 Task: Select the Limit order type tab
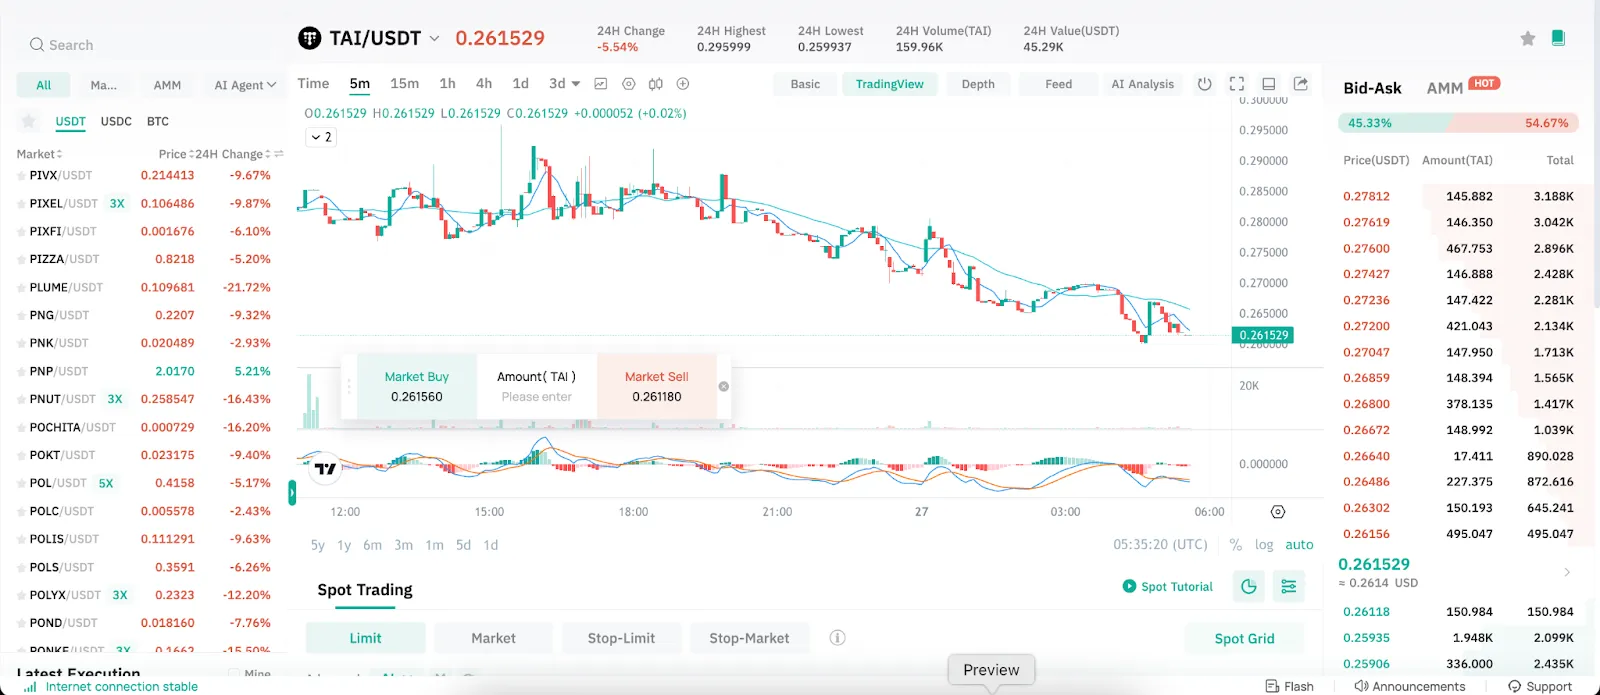coord(365,638)
